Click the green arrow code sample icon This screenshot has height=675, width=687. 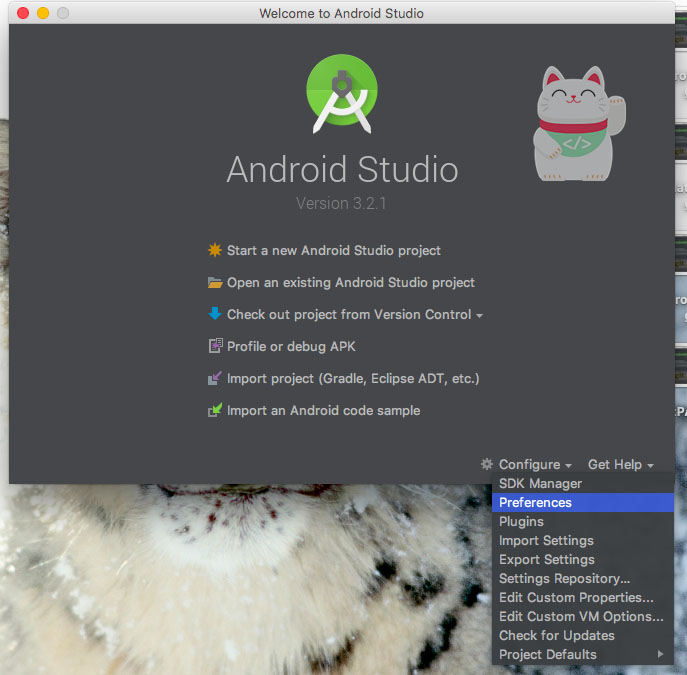click(215, 410)
